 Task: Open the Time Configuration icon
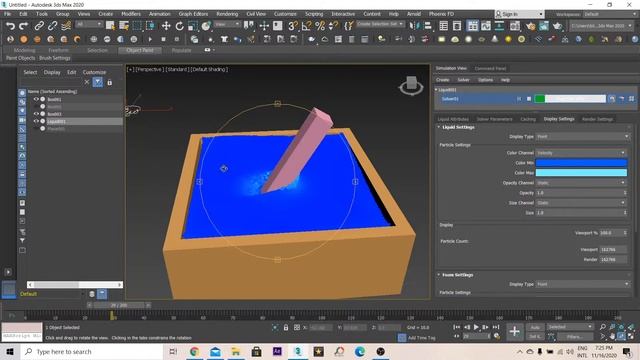[x=497, y=336]
